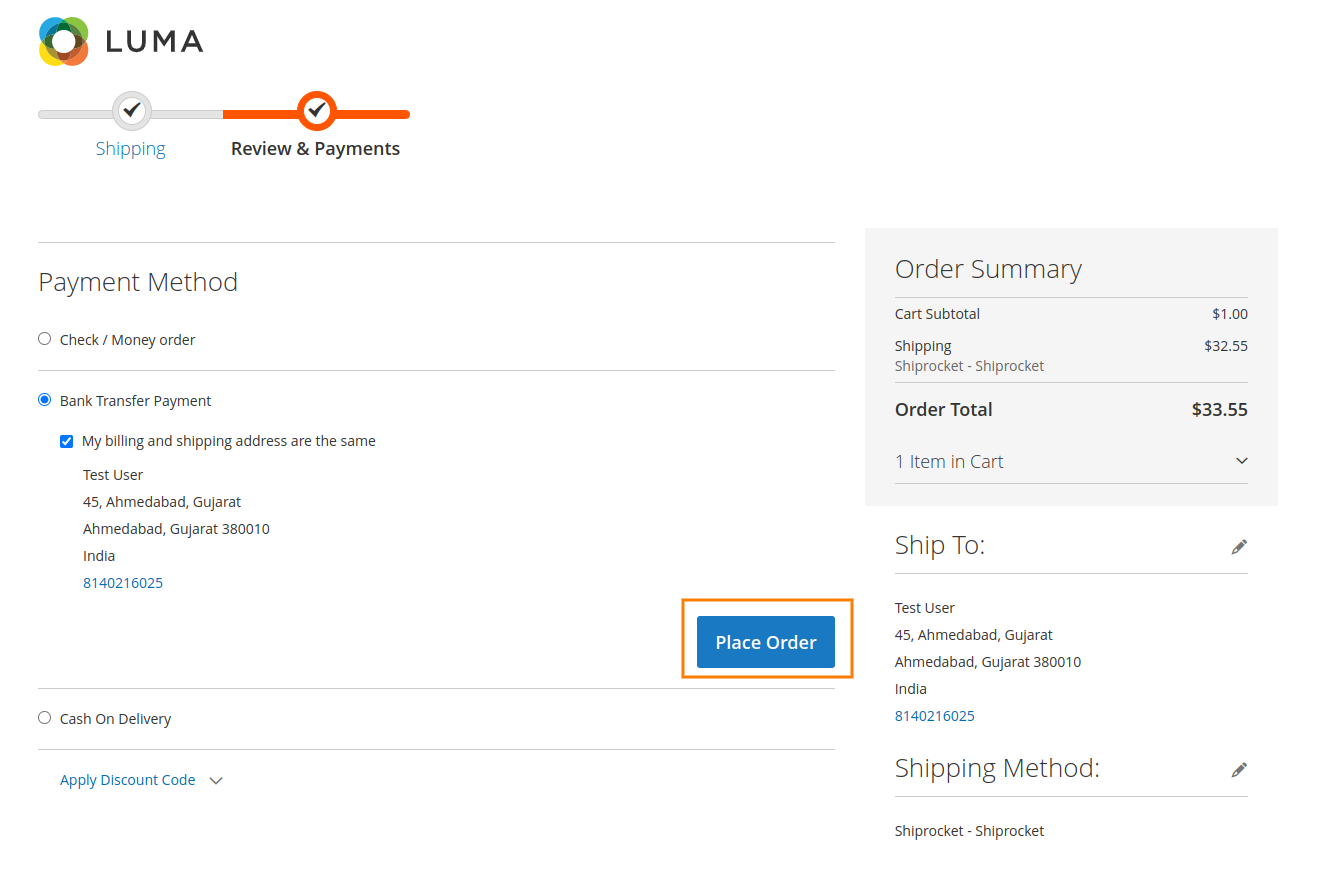Viewport: 1334px width, 880px height.
Task: Click the pencil icon to edit Ship To address
Action: click(x=1239, y=546)
